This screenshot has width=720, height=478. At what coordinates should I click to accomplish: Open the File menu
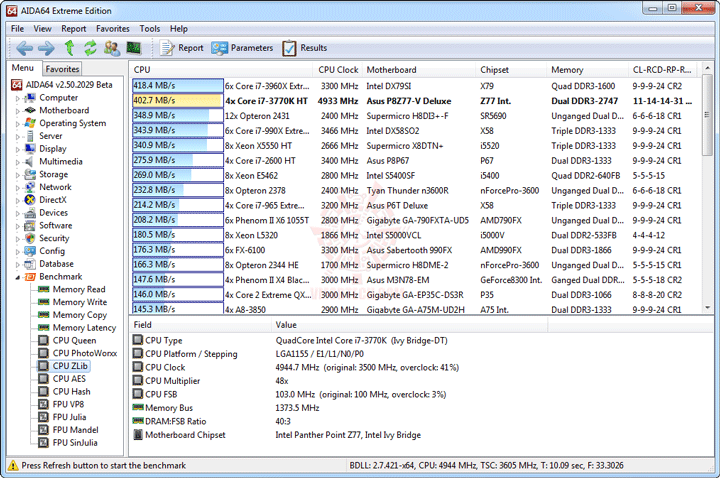click(x=17, y=28)
